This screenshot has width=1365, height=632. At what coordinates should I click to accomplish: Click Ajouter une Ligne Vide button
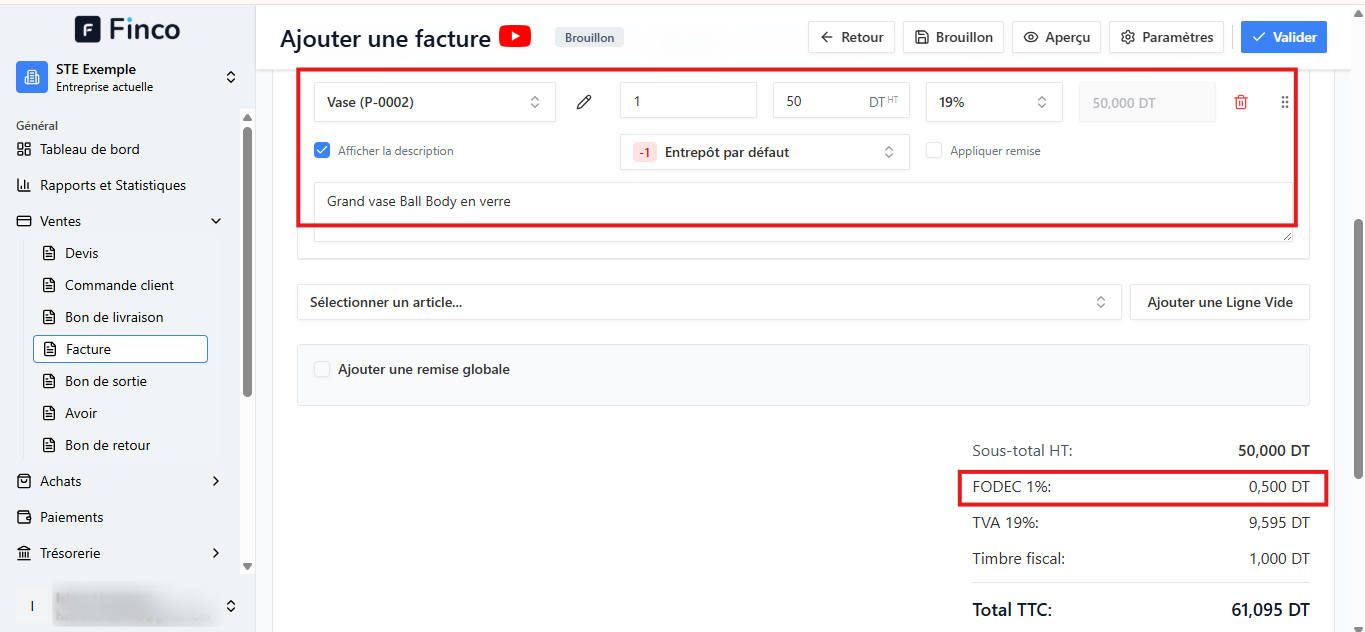[1220, 302]
